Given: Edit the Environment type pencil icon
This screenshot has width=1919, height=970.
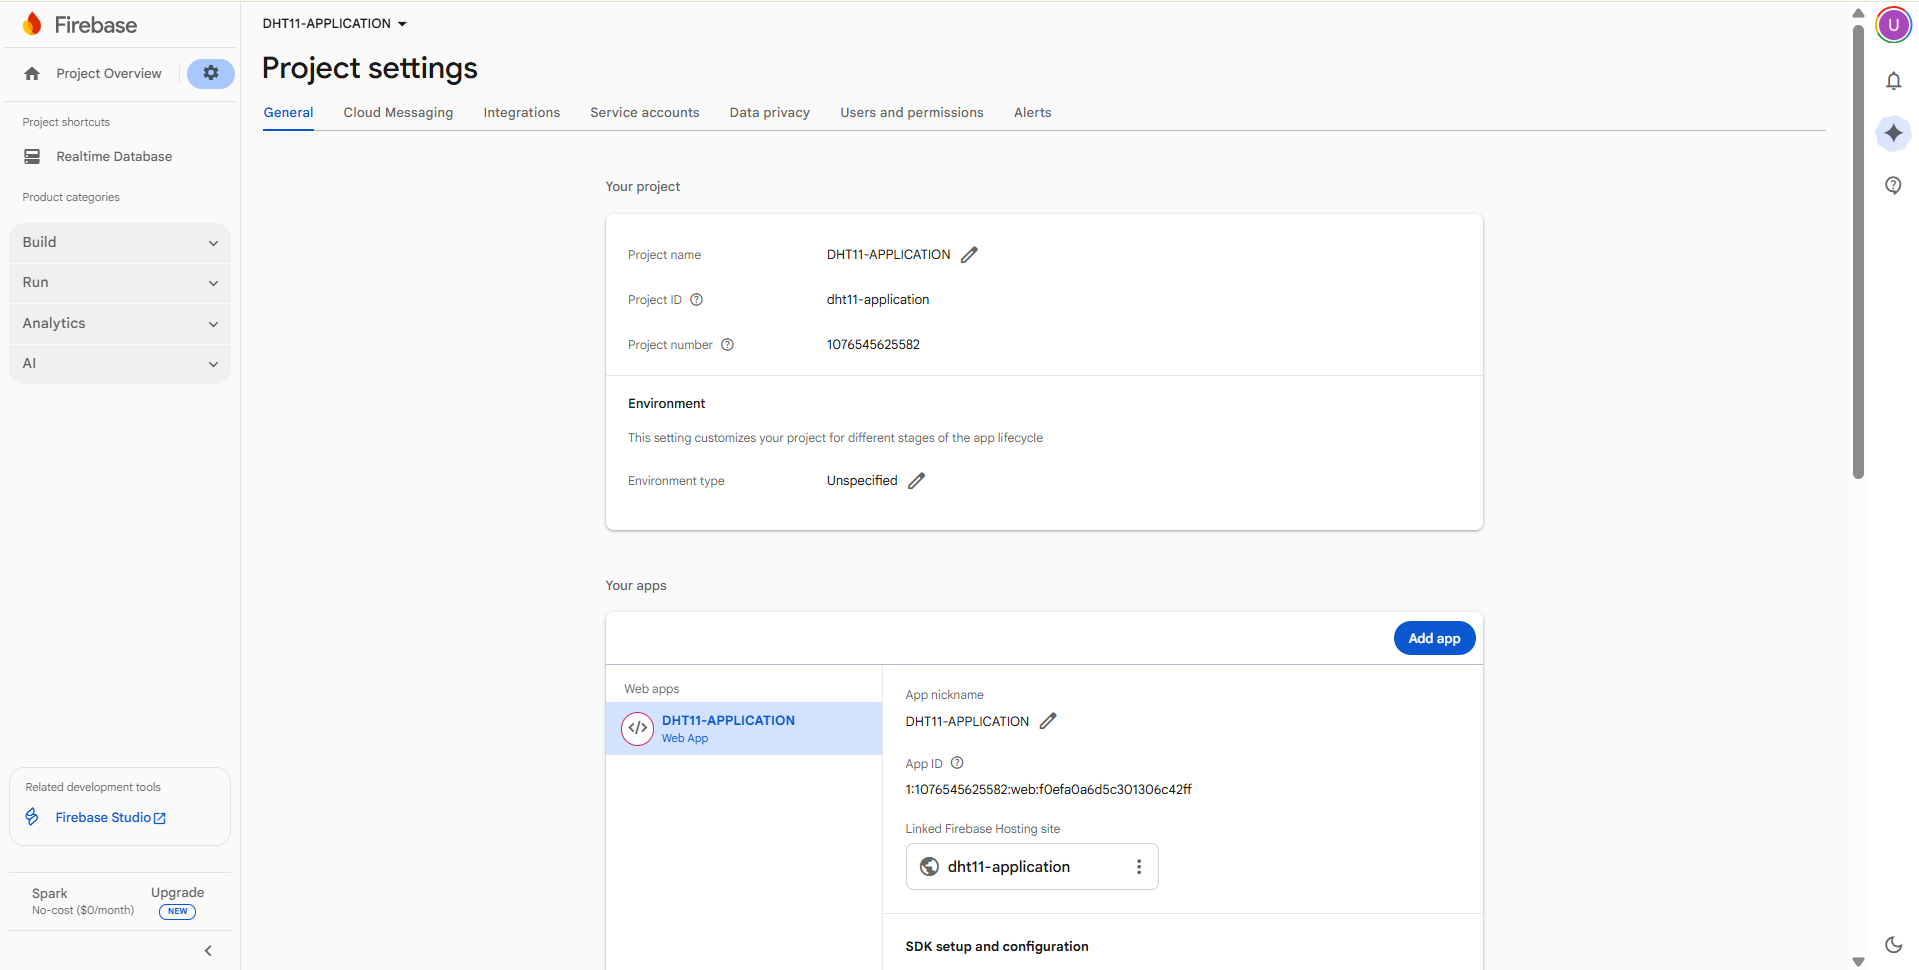Looking at the screenshot, I should click(916, 481).
